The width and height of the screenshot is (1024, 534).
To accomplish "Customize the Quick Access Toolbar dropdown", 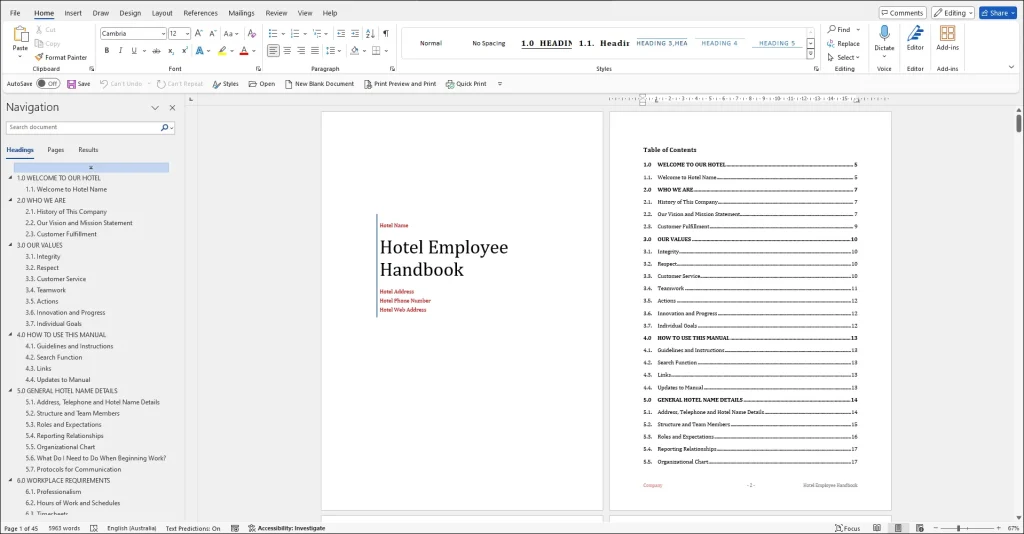I will [500, 84].
